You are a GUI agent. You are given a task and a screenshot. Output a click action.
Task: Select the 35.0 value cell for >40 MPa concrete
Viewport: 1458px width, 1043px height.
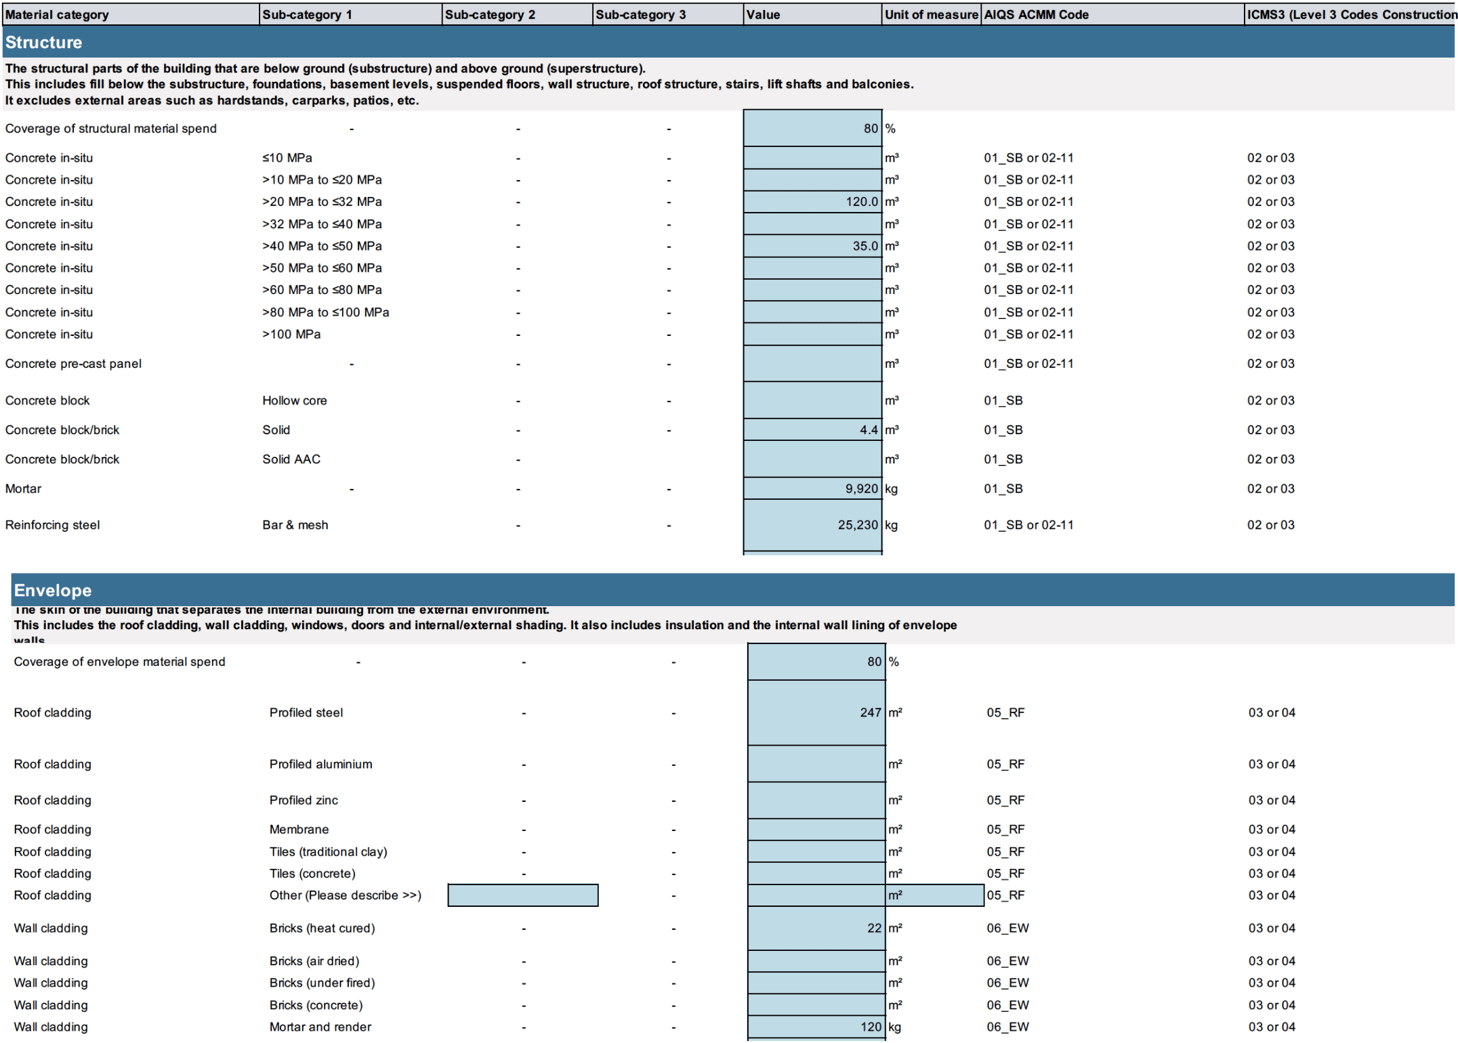coord(812,245)
